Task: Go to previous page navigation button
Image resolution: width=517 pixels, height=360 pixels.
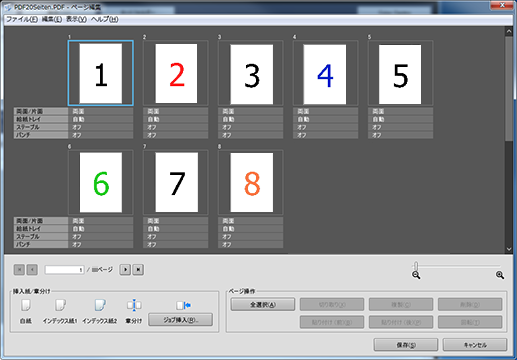Action: coord(32,270)
